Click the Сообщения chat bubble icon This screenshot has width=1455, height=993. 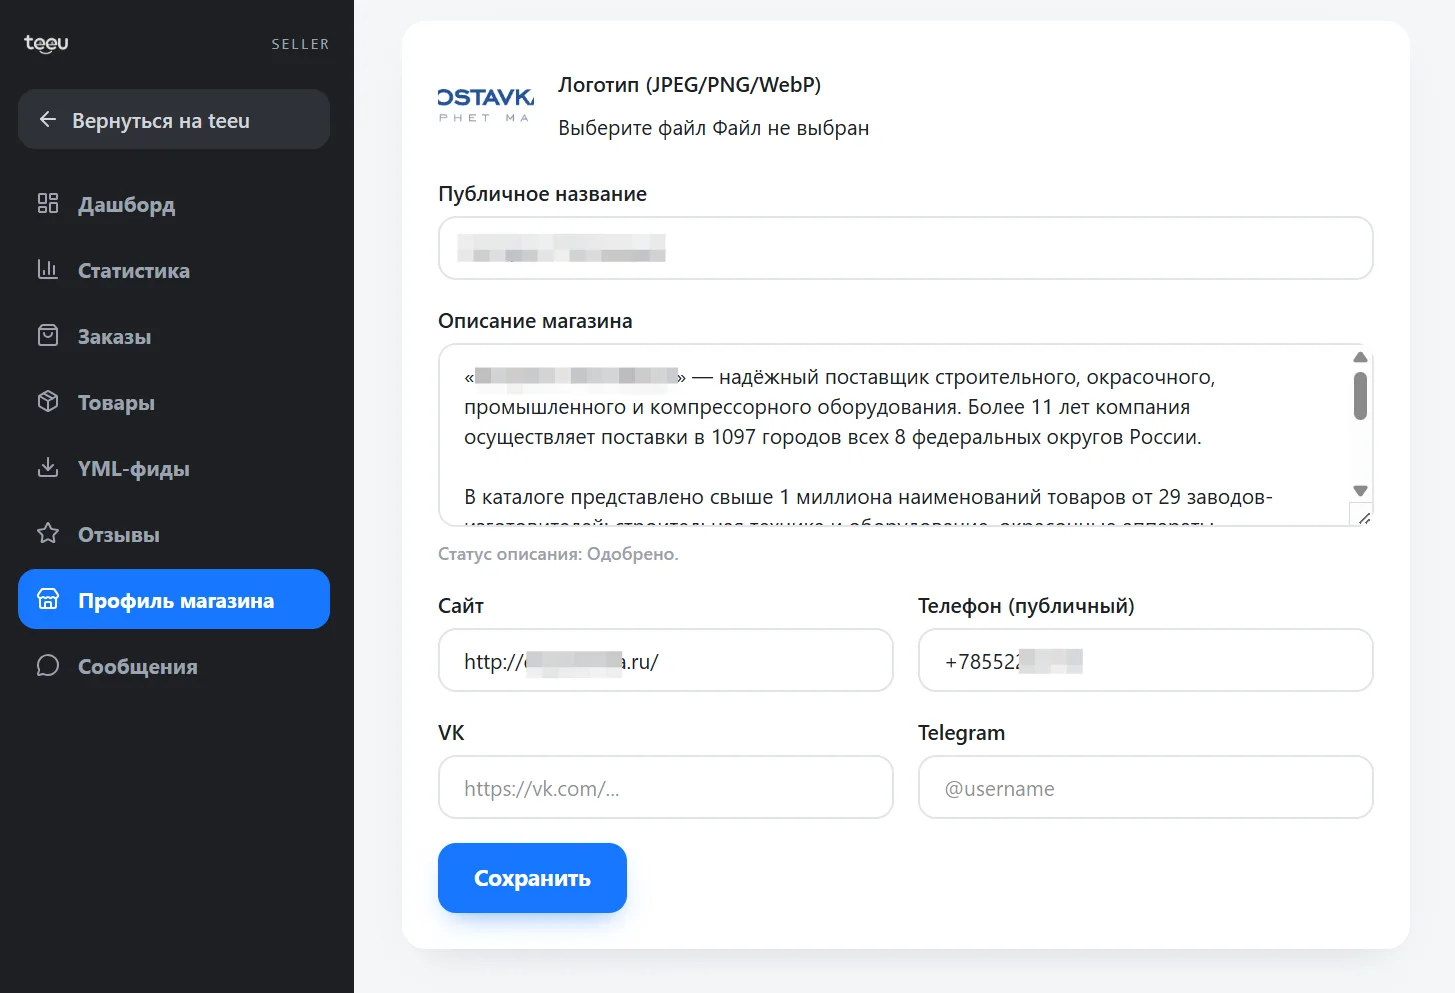coord(48,666)
